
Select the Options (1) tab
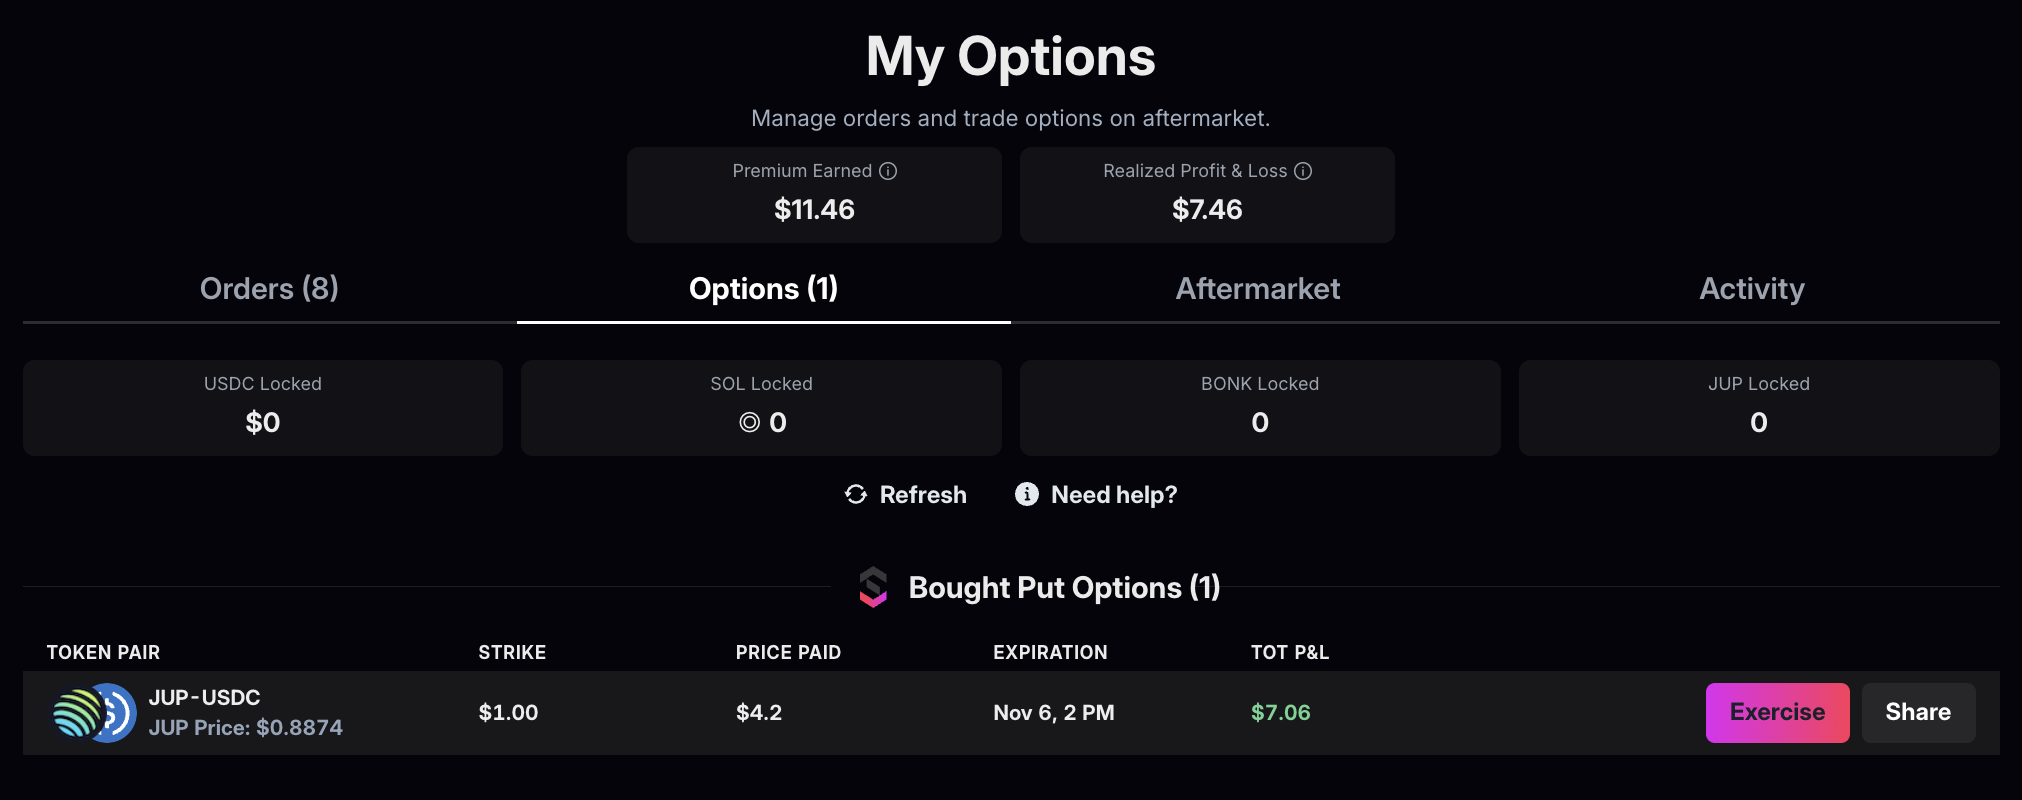[x=763, y=289]
